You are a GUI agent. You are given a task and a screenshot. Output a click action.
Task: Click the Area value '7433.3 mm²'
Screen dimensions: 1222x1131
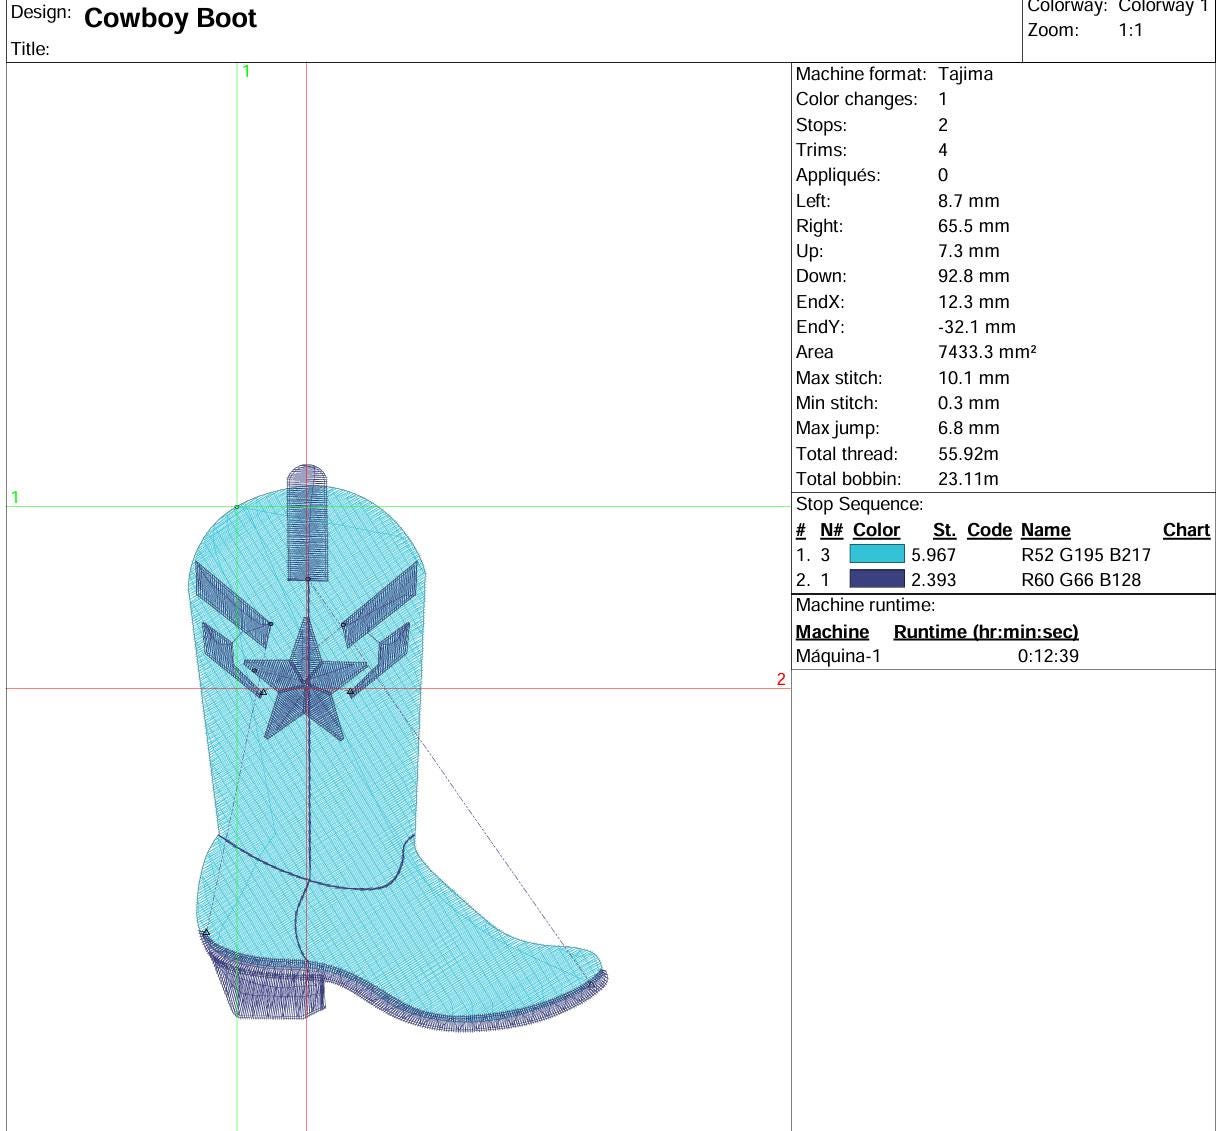tap(987, 352)
